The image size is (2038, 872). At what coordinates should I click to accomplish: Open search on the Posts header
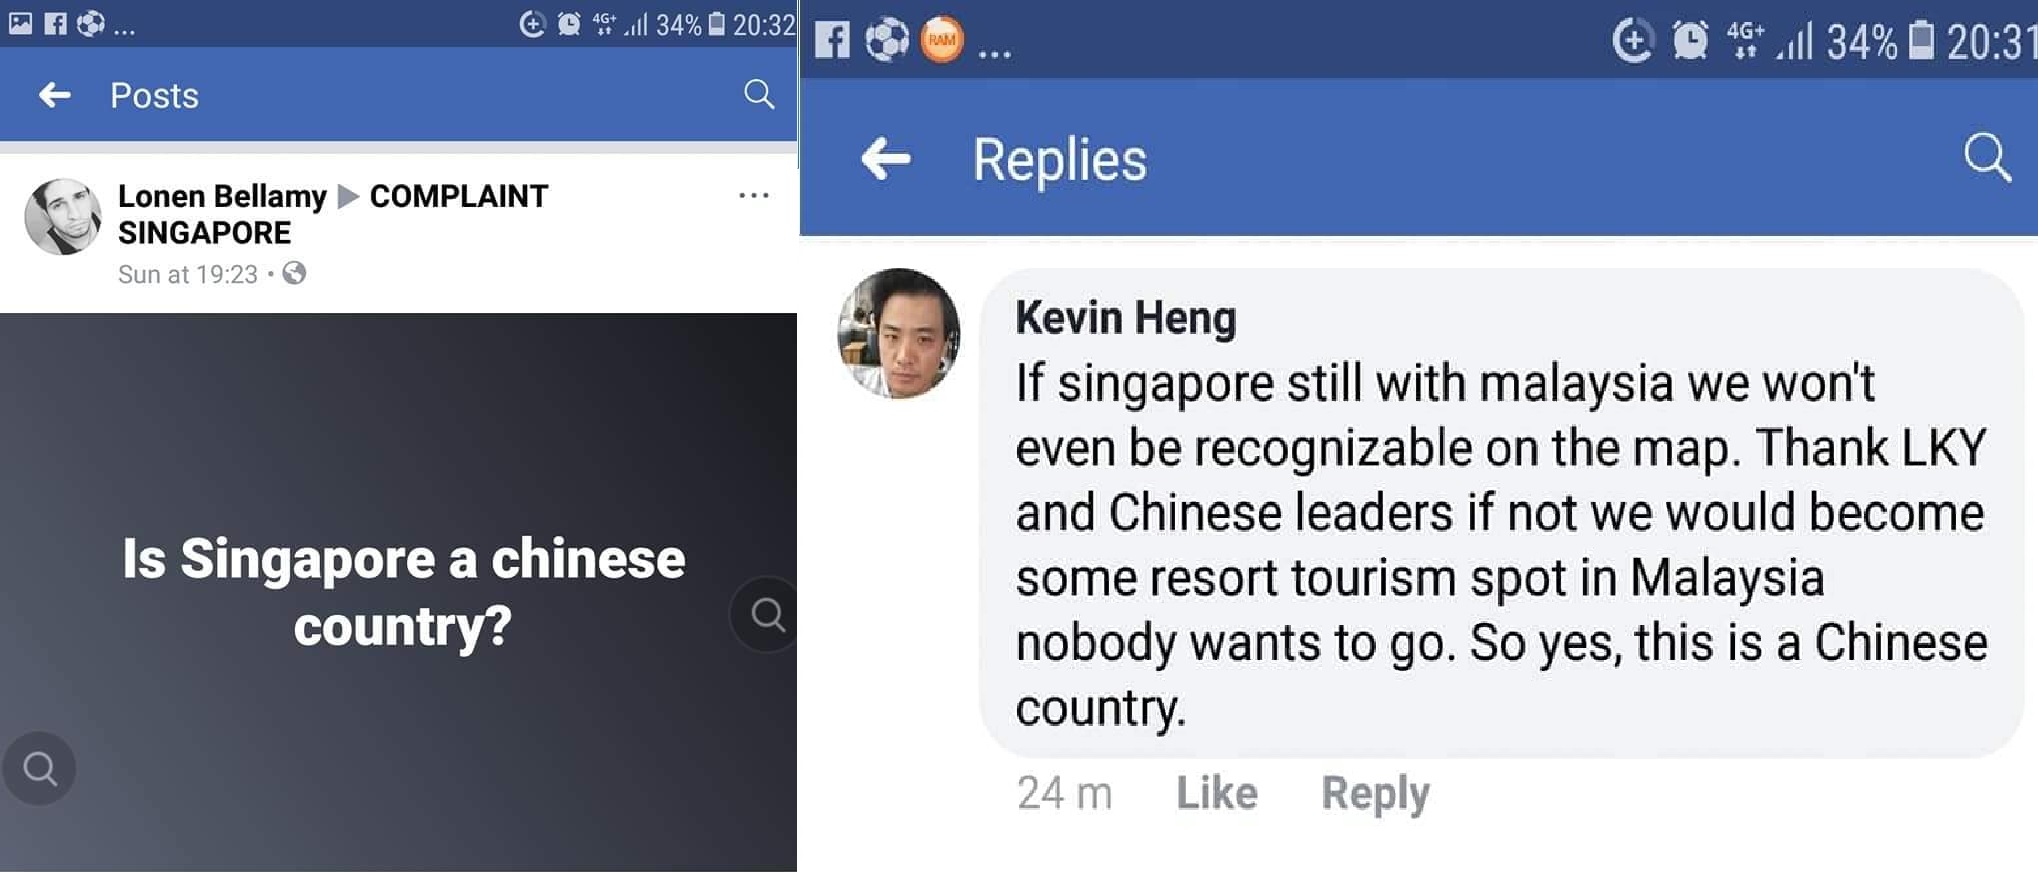click(x=759, y=94)
